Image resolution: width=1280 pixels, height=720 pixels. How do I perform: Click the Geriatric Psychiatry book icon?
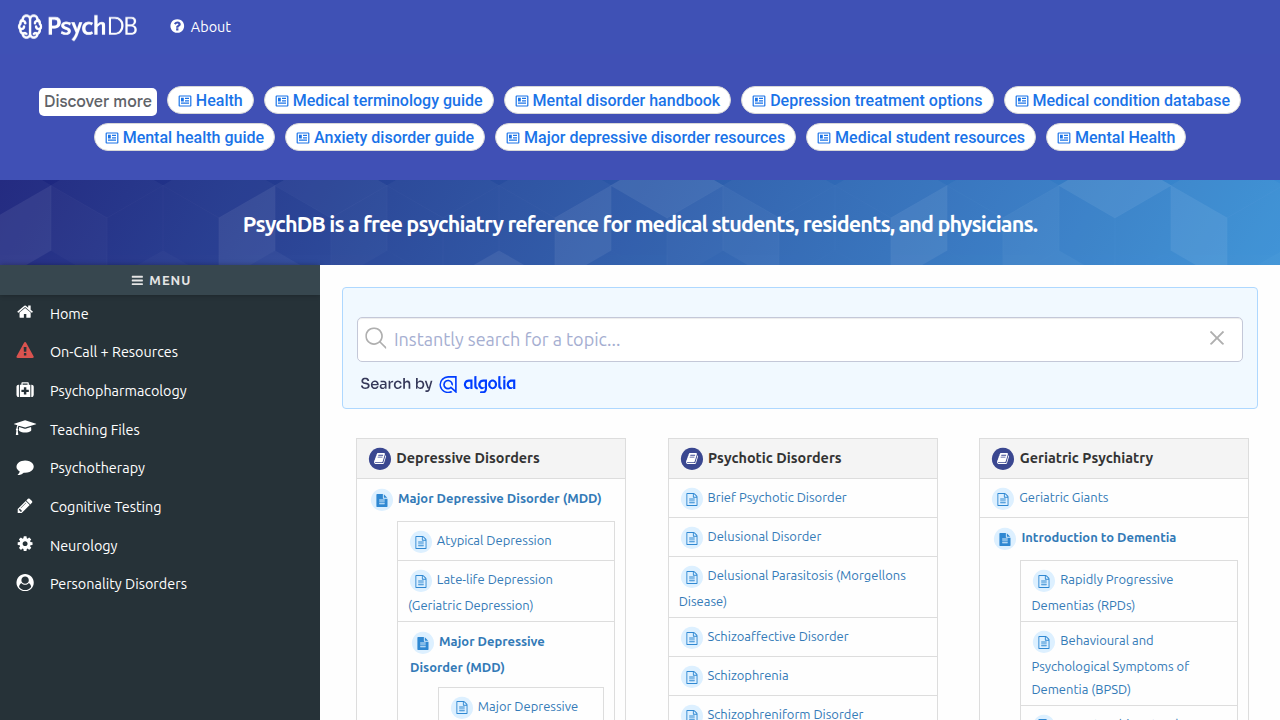[1003, 458]
